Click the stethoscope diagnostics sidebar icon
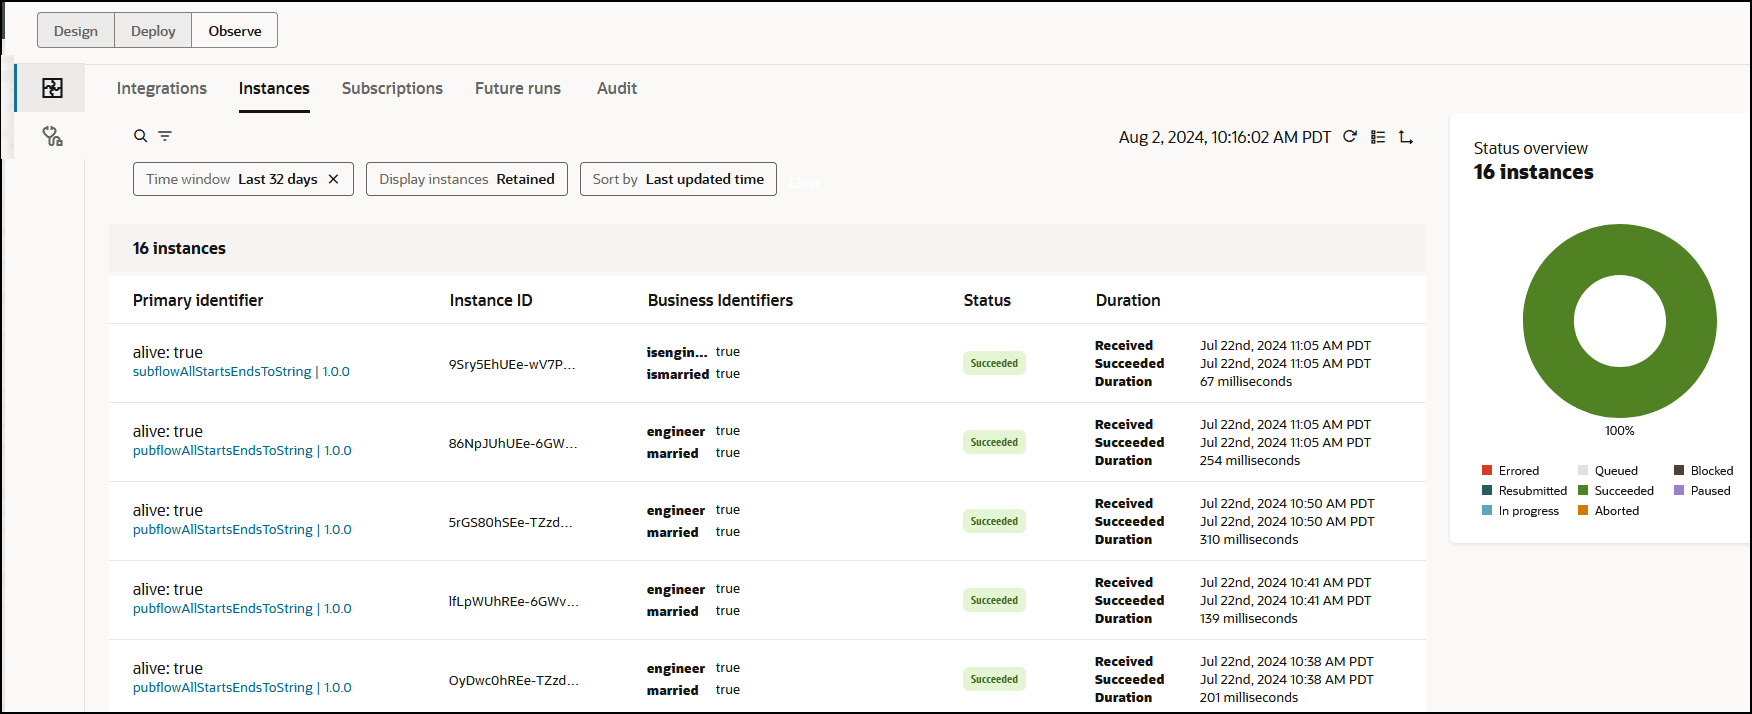This screenshot has height=714, width=1752. point(52,136)
